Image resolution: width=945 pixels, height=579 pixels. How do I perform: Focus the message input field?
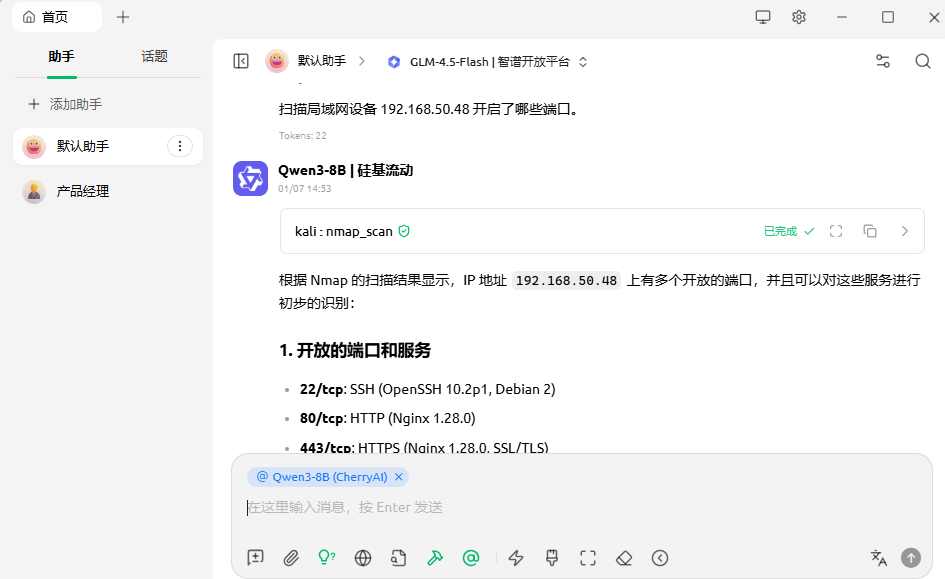pos(582,507)
